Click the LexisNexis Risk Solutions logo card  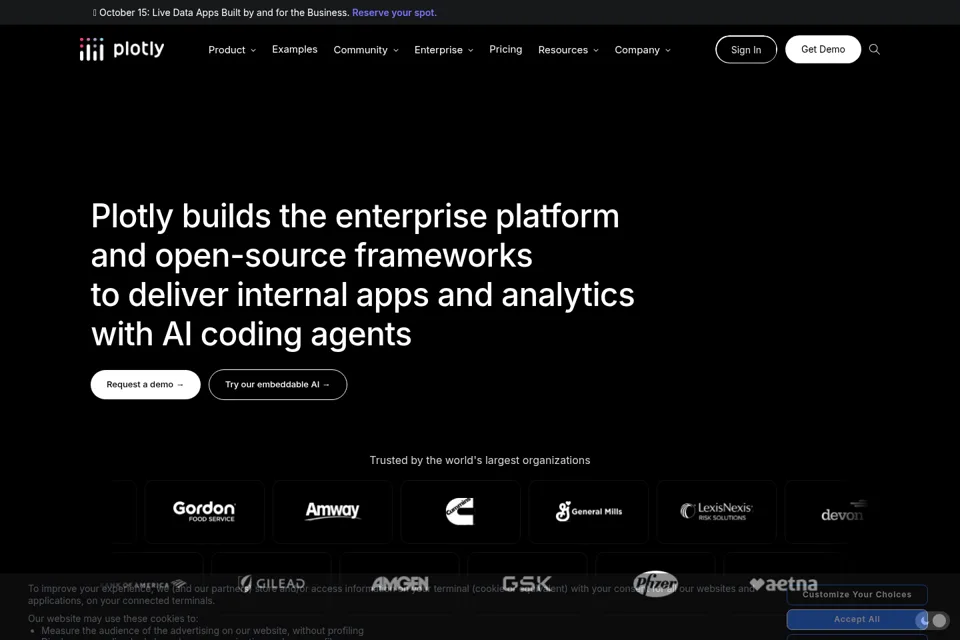point(716,511)
